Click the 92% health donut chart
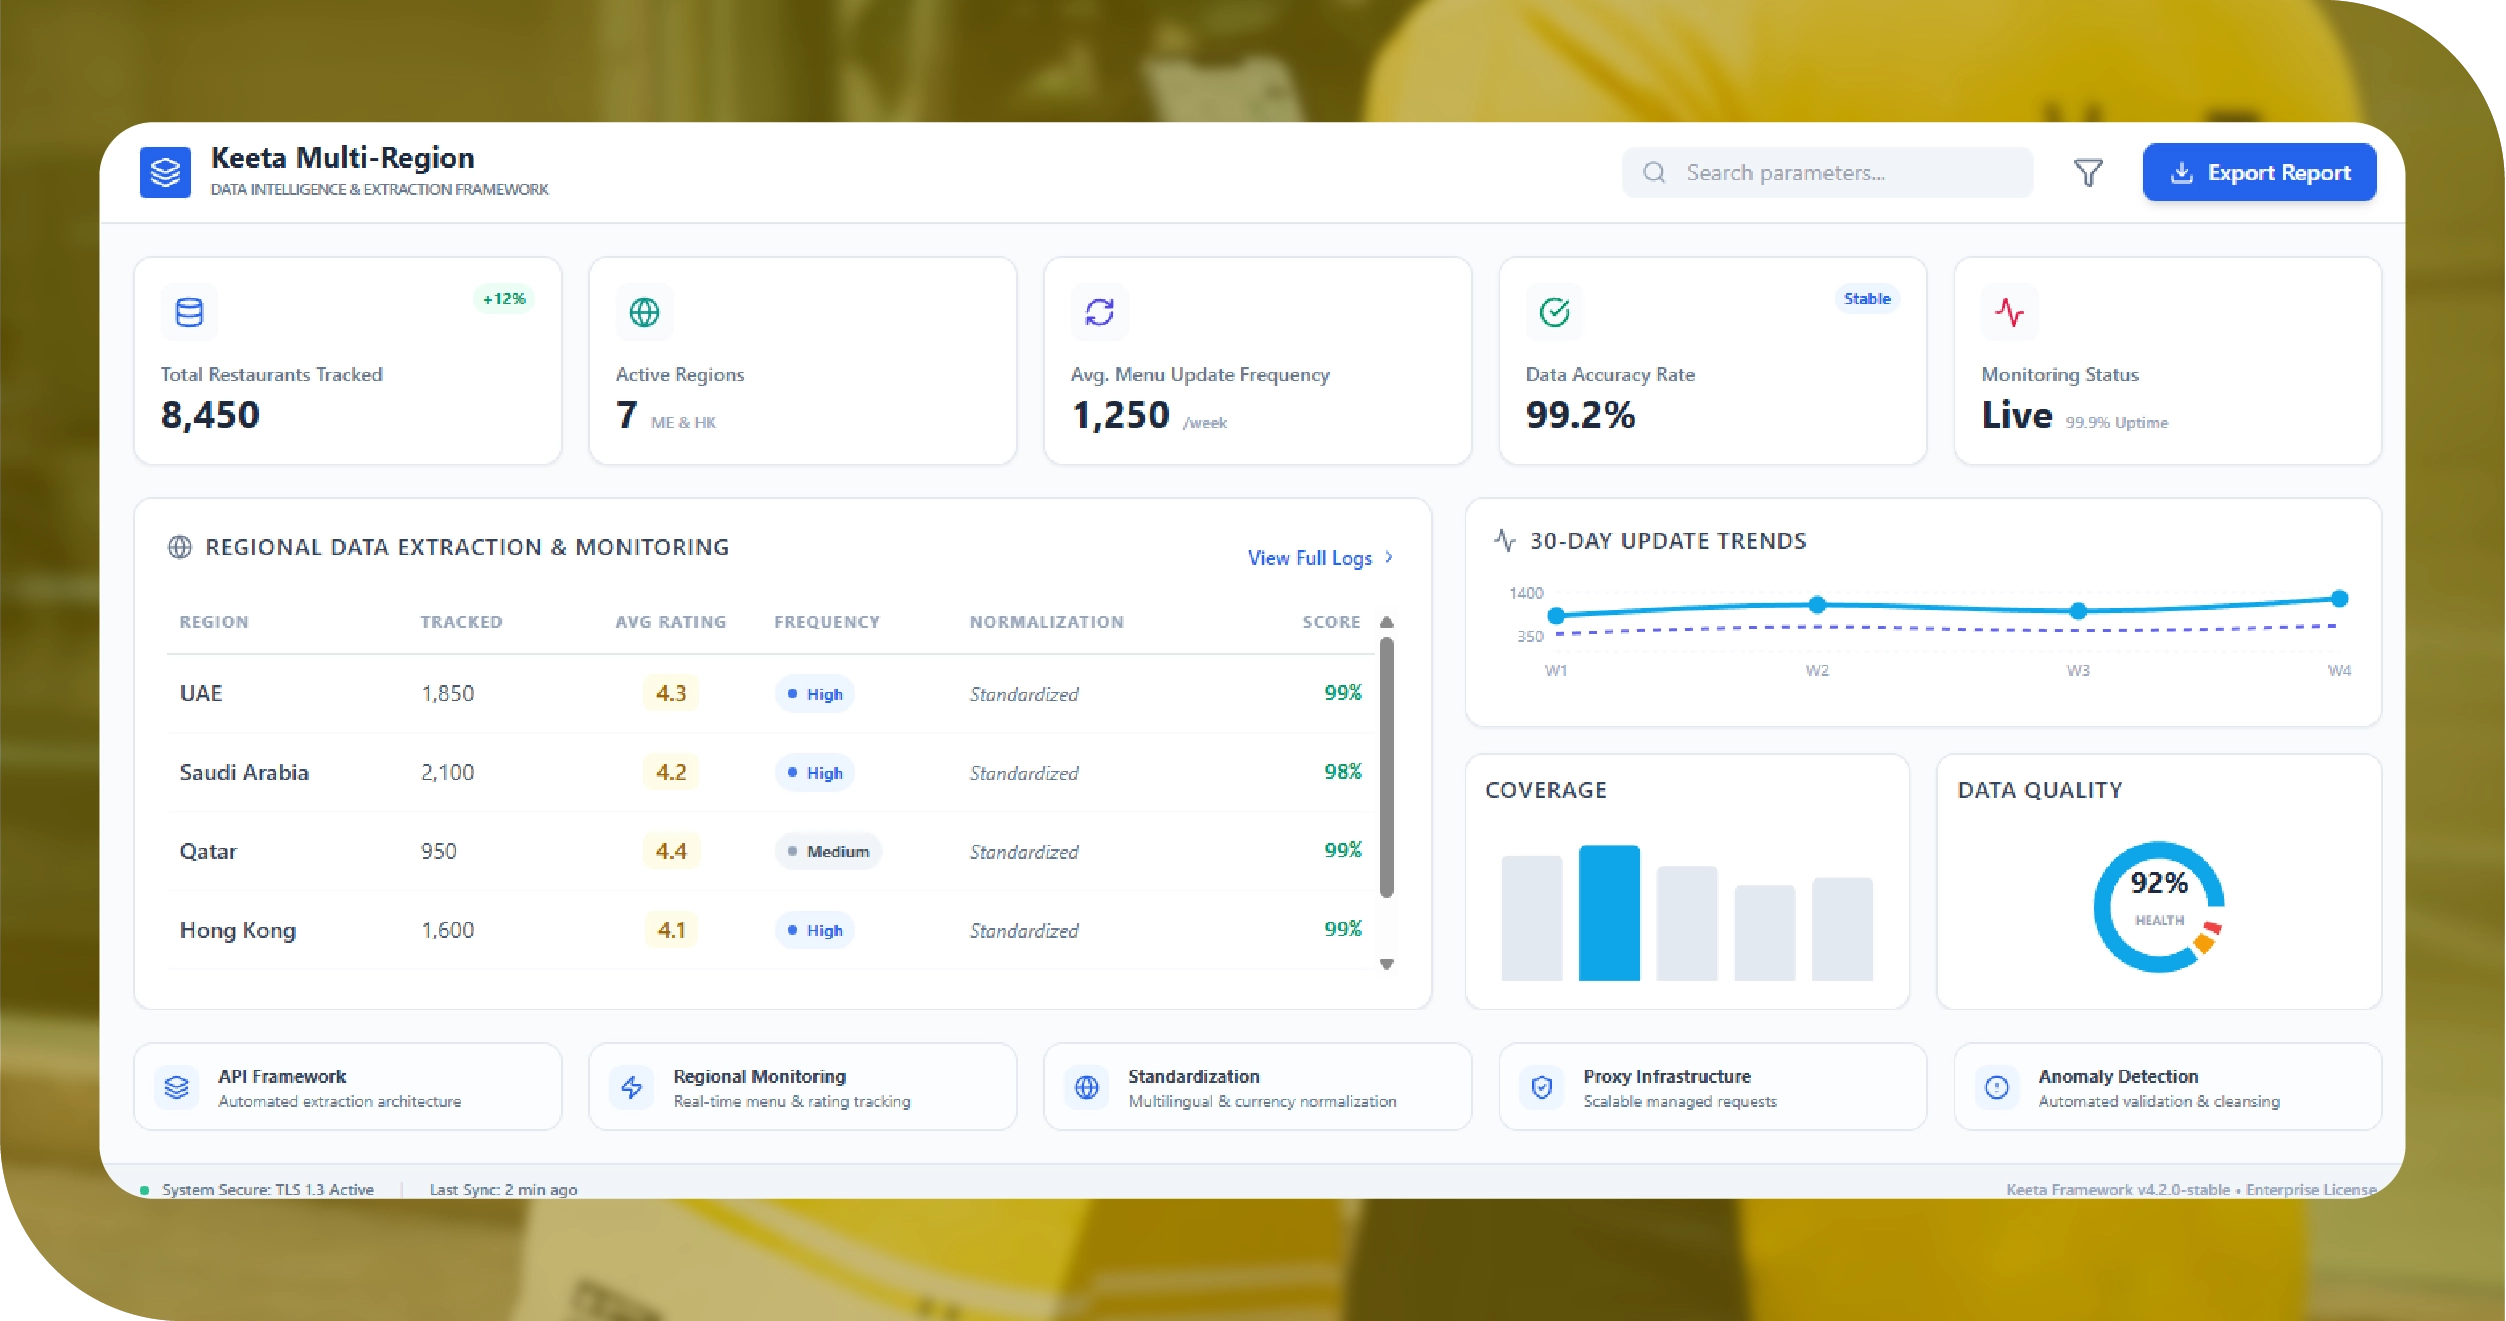Image resolution: width=2506 pixels, height=1321 pixels. click(x=2159, y=906)
